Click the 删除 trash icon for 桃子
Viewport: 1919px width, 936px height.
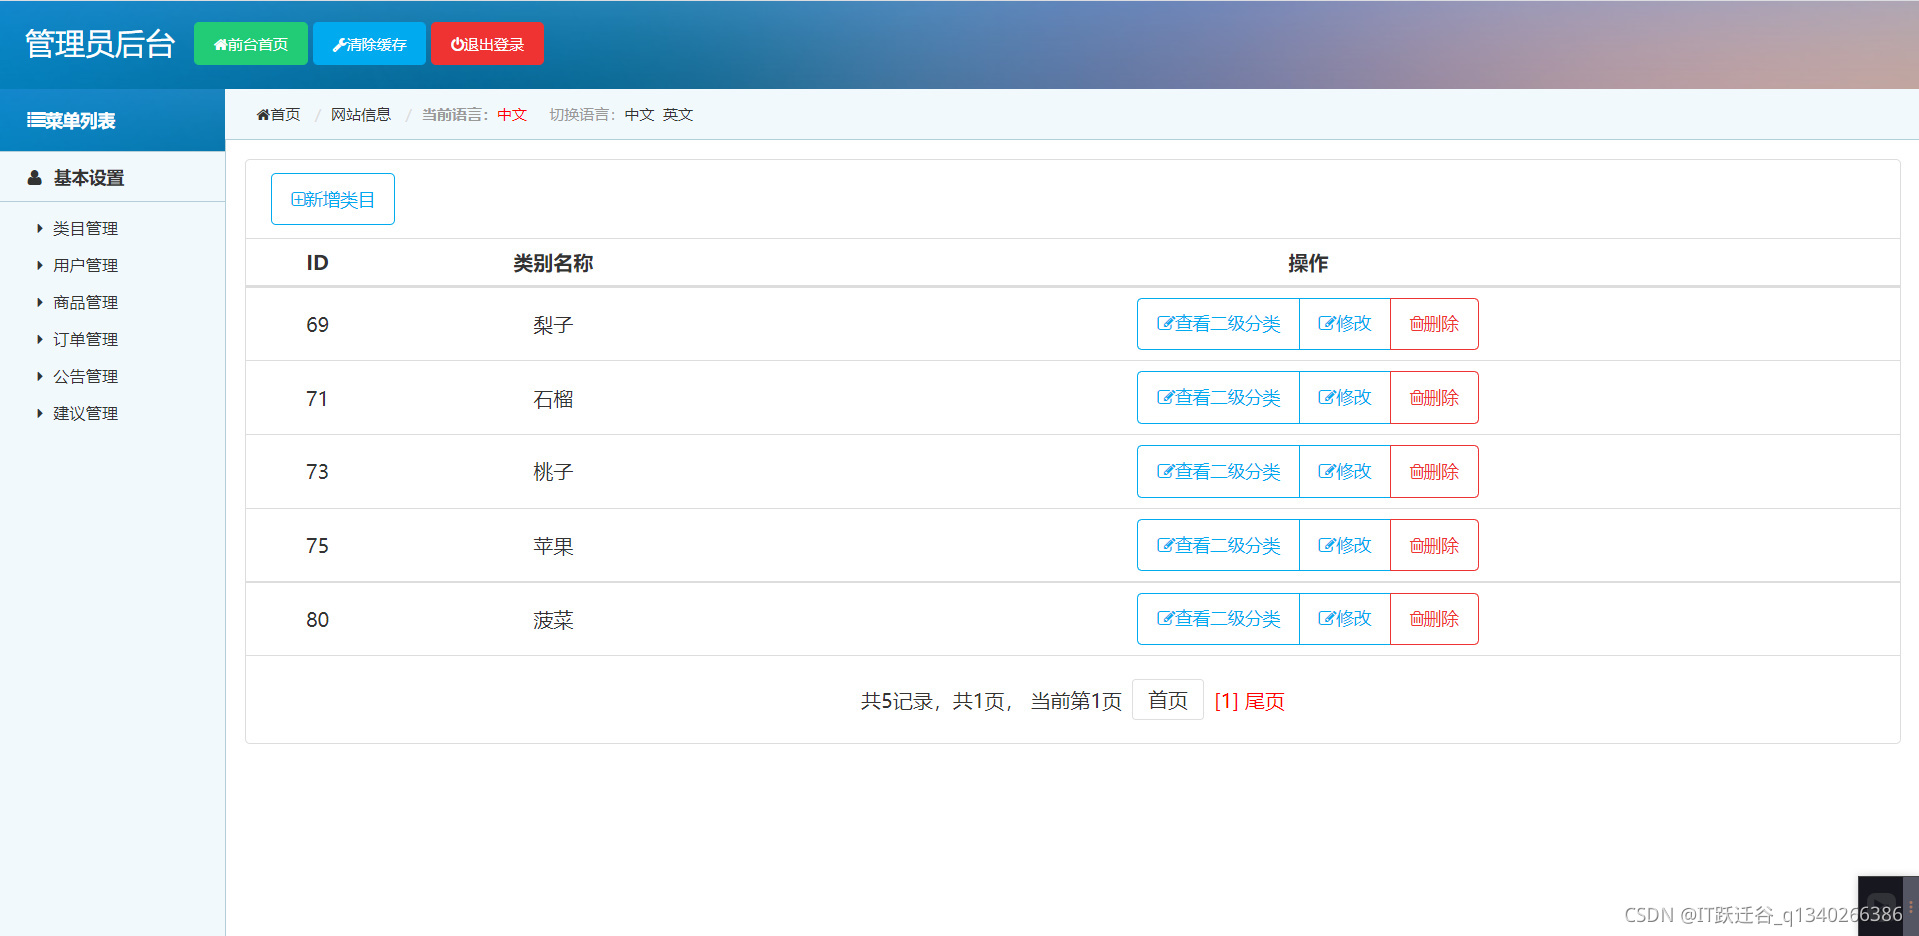click(1416, 472)
